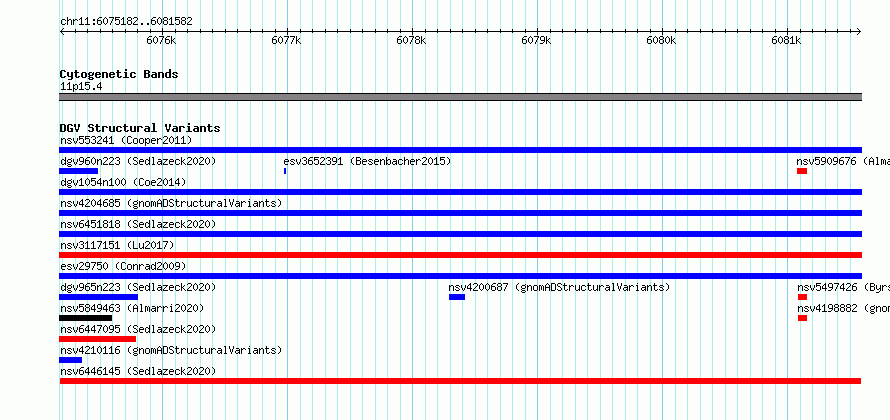Click the red bar under nsv6447095

point(98,339)
